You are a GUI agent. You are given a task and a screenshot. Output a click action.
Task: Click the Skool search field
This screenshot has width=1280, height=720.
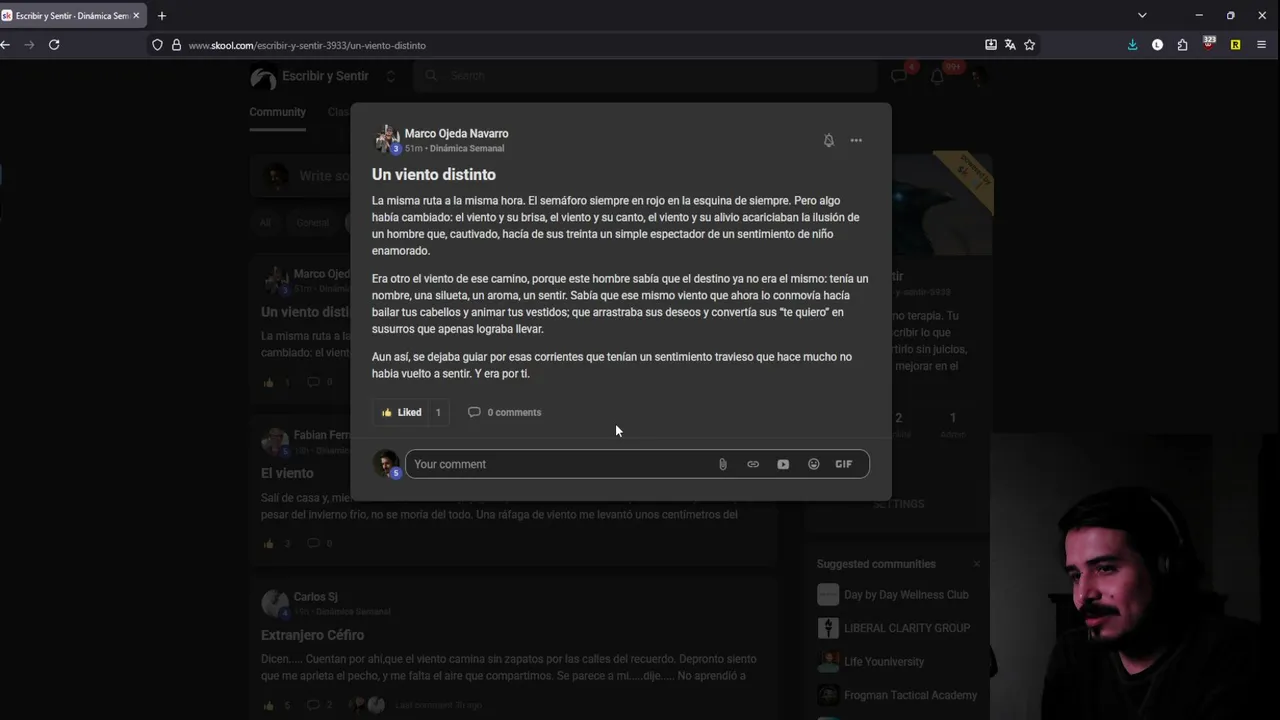645,76
